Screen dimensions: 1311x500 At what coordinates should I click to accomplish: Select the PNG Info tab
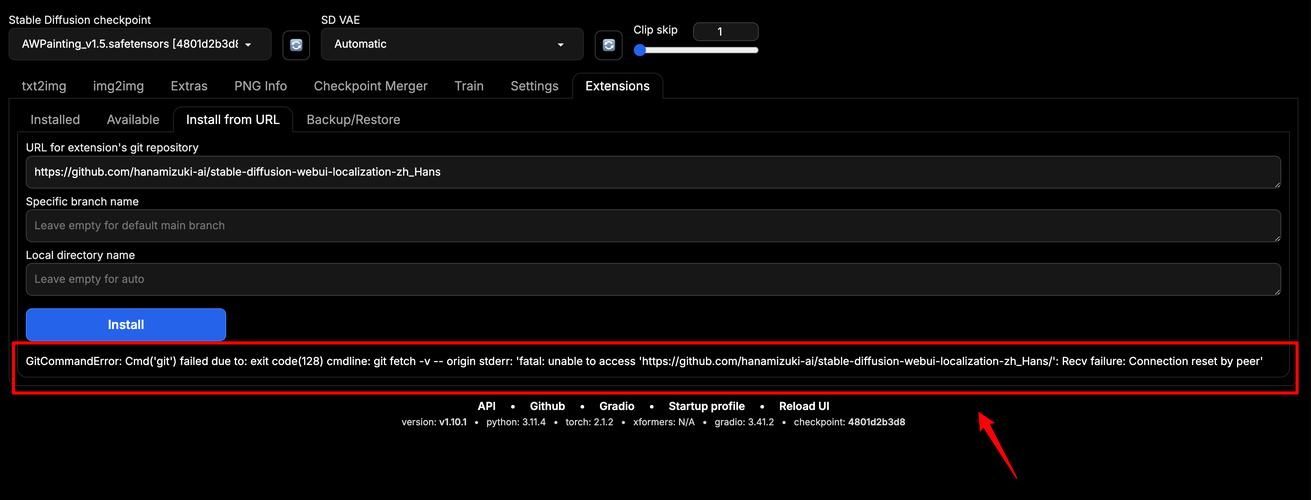pos(261,86)
